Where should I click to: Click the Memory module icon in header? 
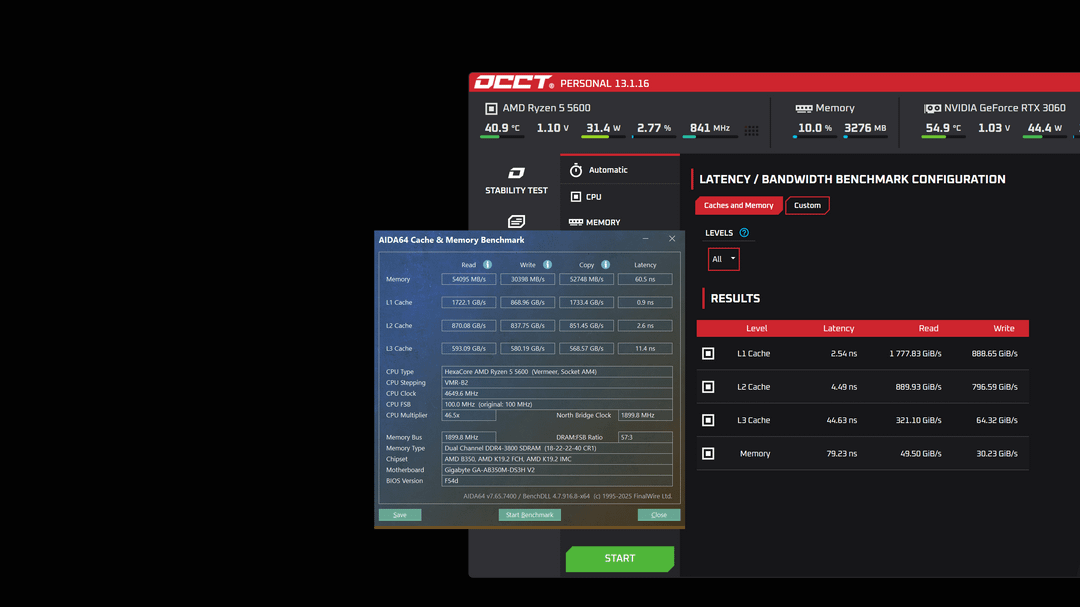tap(803, 108)
